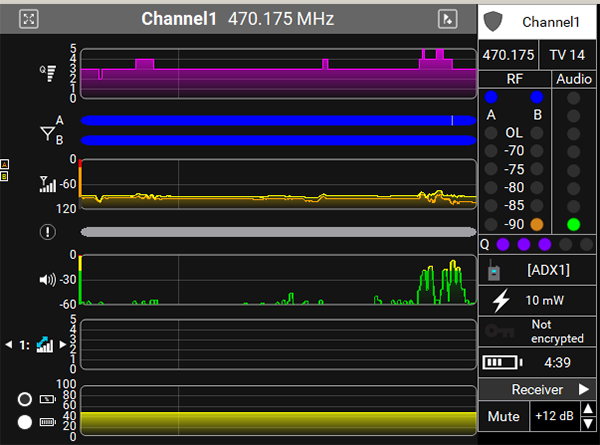Open the Channel1 name panel
600x445 pixels.
click(x=537, y=22)
